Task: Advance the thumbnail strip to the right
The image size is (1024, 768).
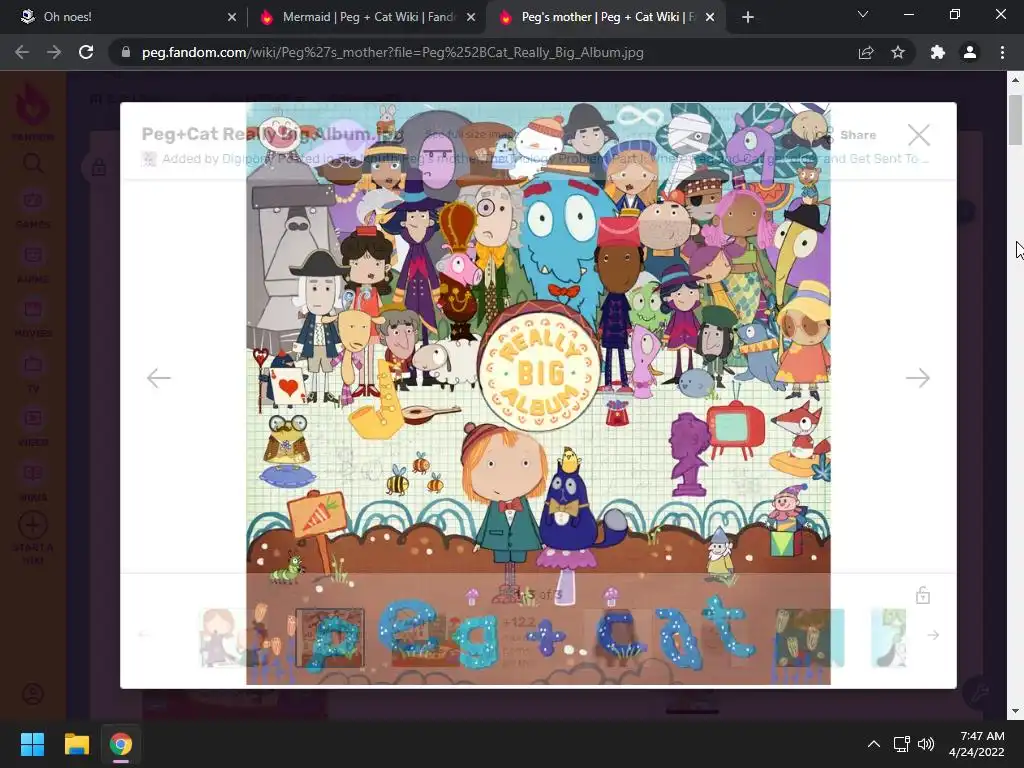Action: pyautogui.click(x=933, y=635)
